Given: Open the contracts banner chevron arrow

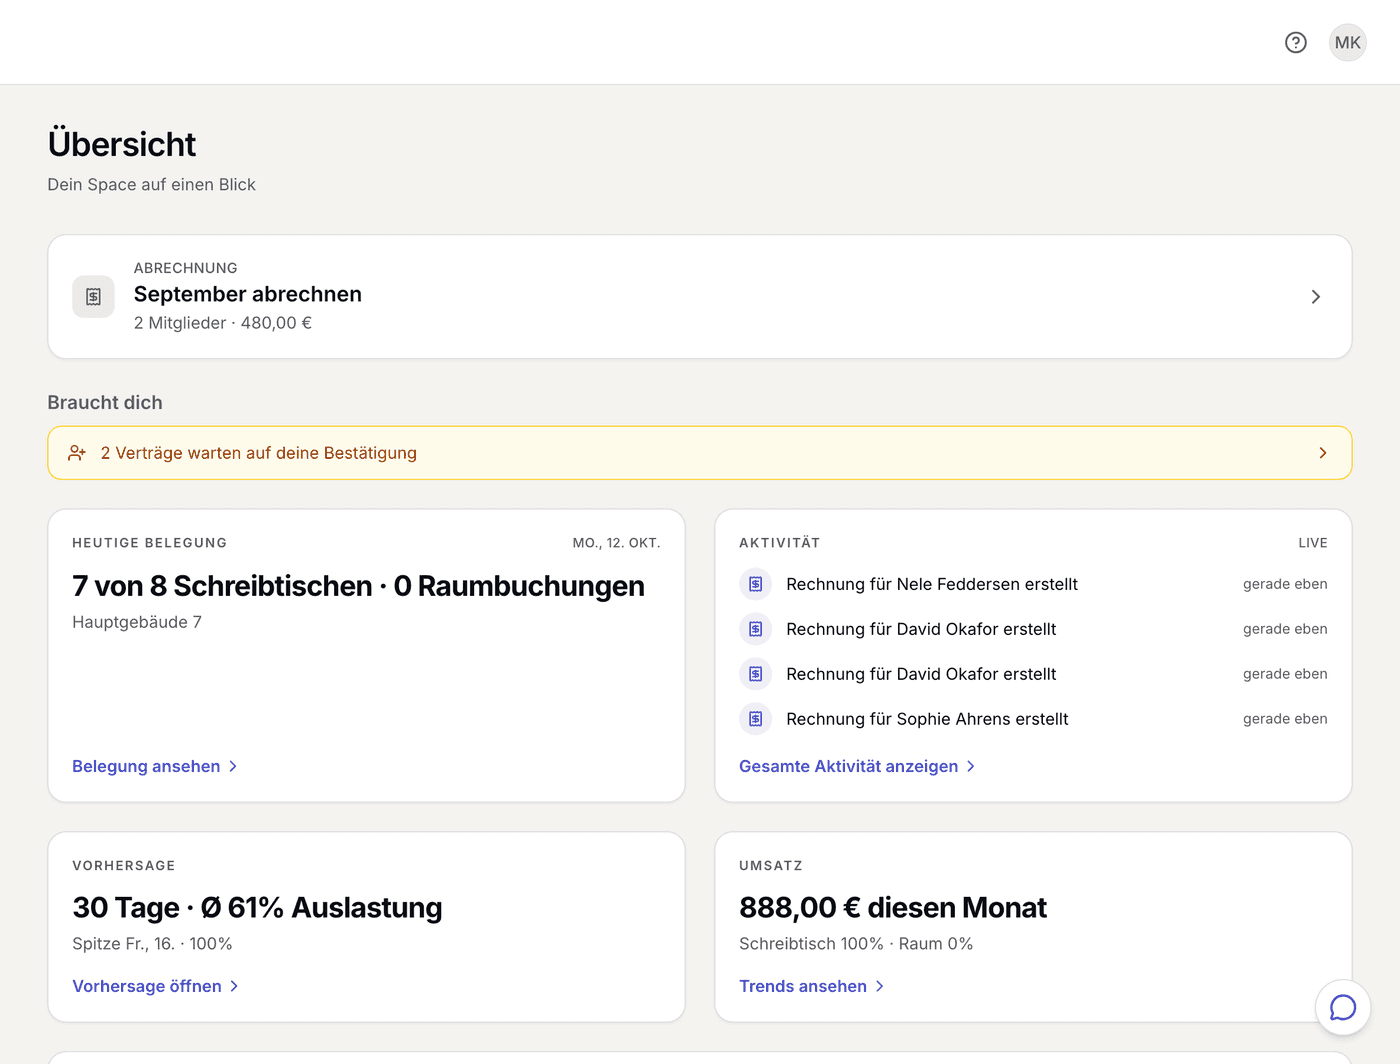Looking at the screenshot, I should [x=1323, y=453].
